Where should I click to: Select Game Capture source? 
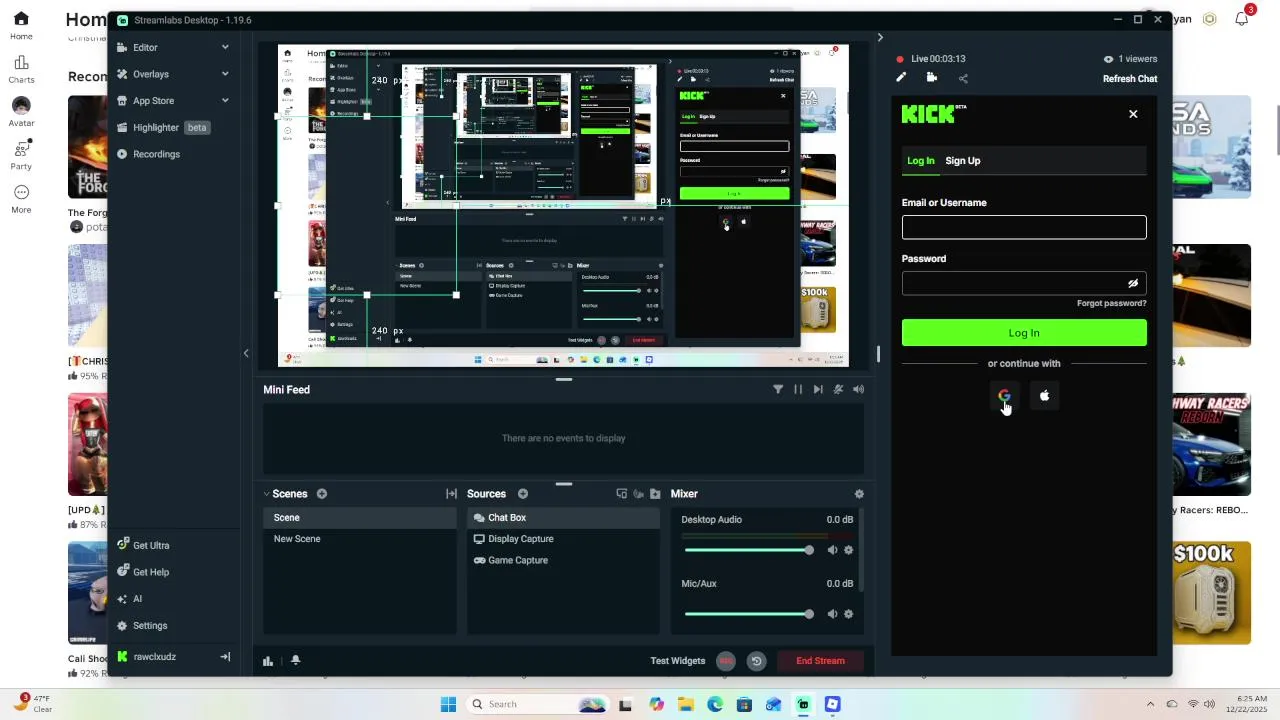[x=564, y=560]
